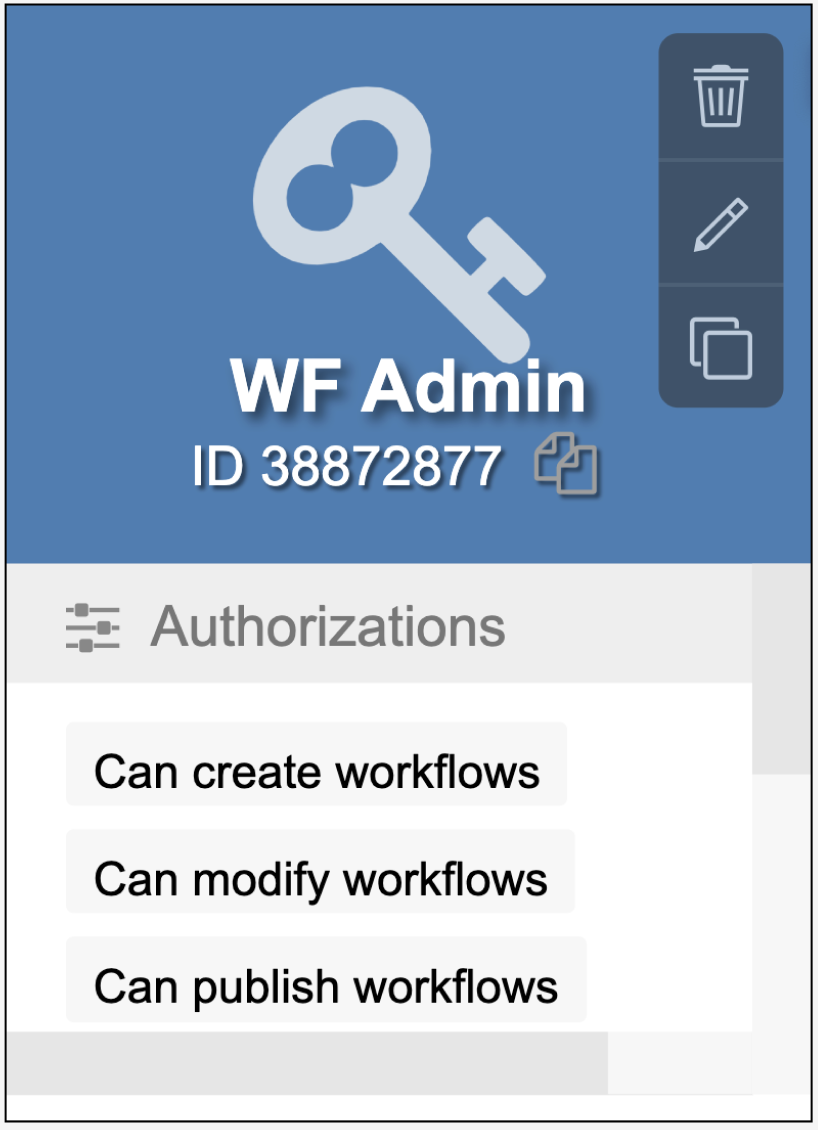Select the Can create workflows authorization
818x1130 pixels.
316,772
